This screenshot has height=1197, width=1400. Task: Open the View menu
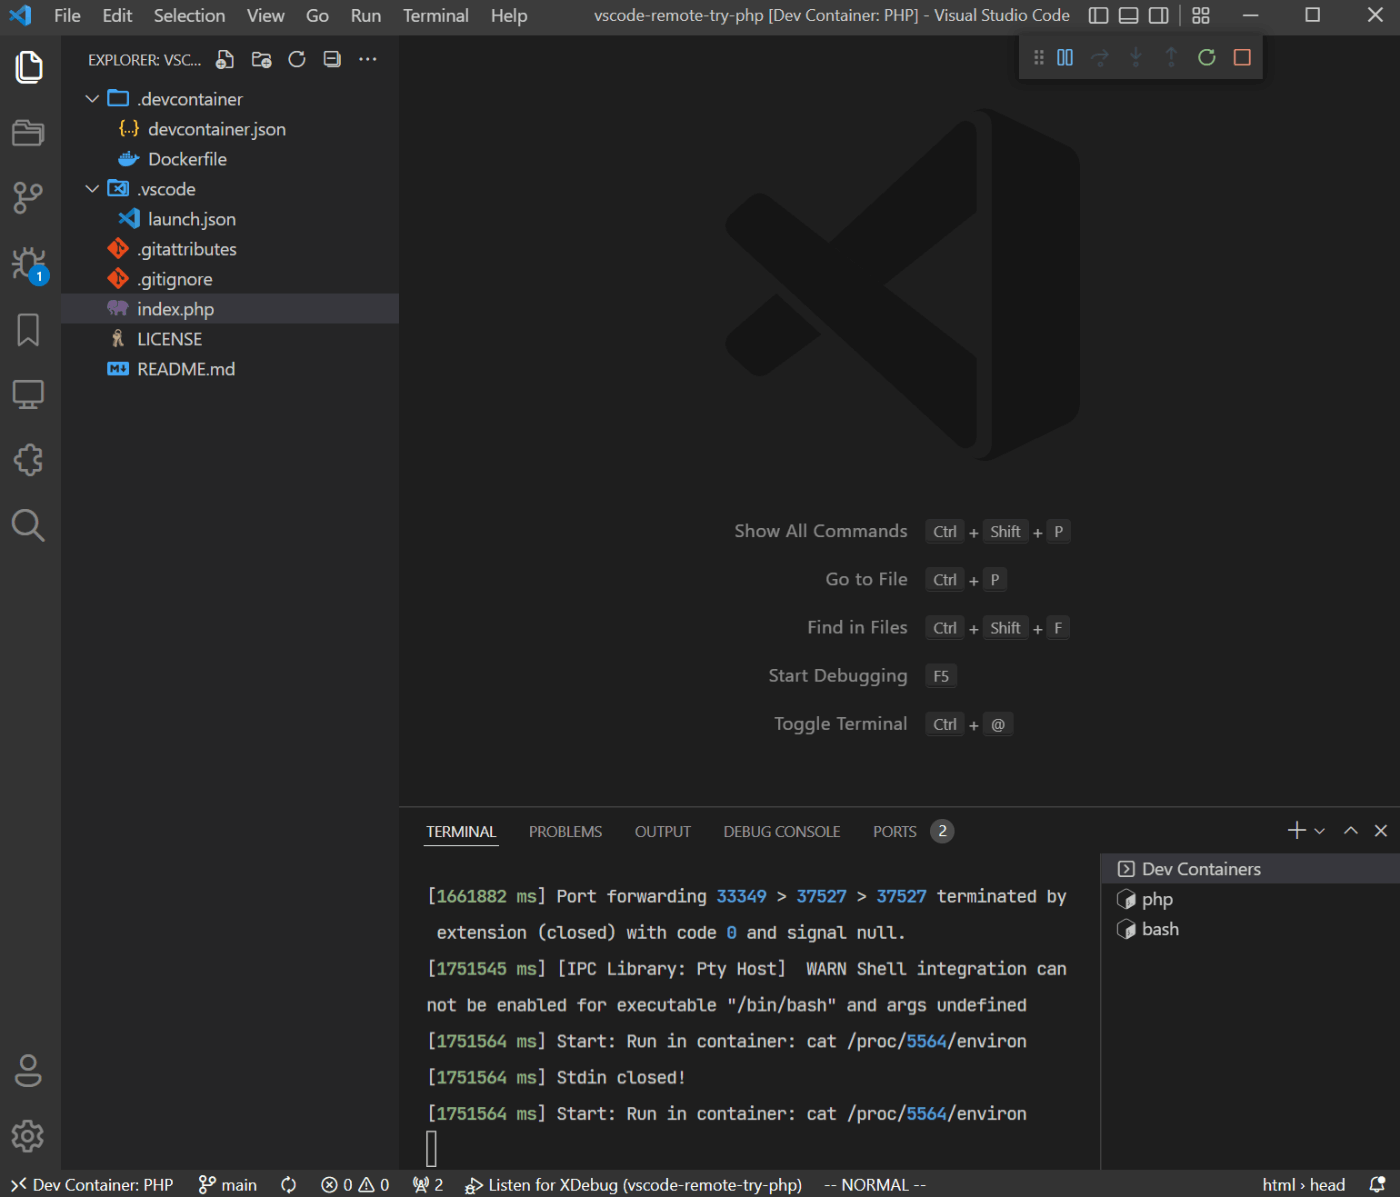(266, 16)
